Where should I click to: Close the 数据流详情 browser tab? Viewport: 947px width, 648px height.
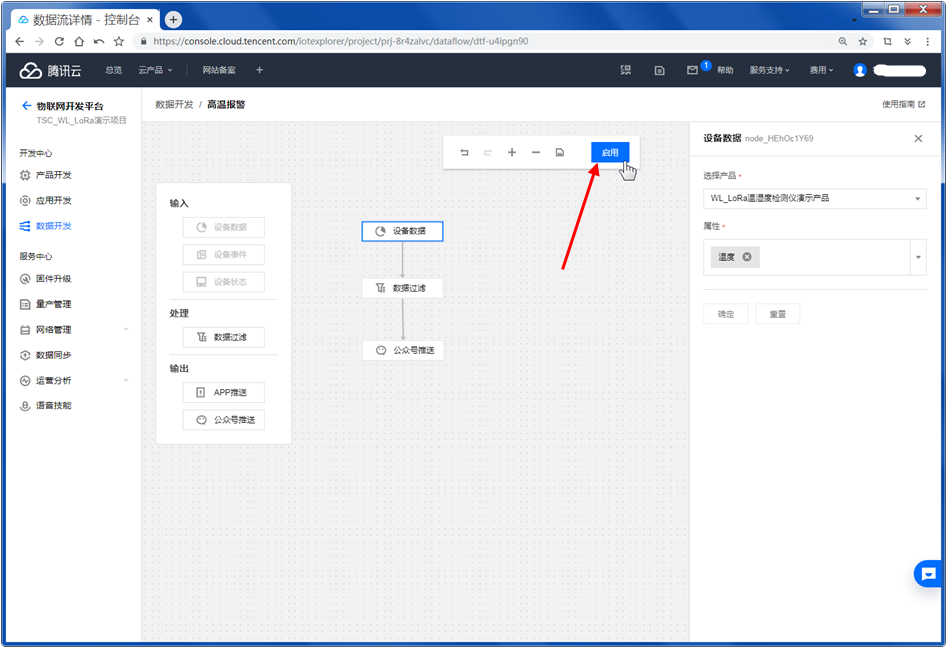tap(150, 20)
